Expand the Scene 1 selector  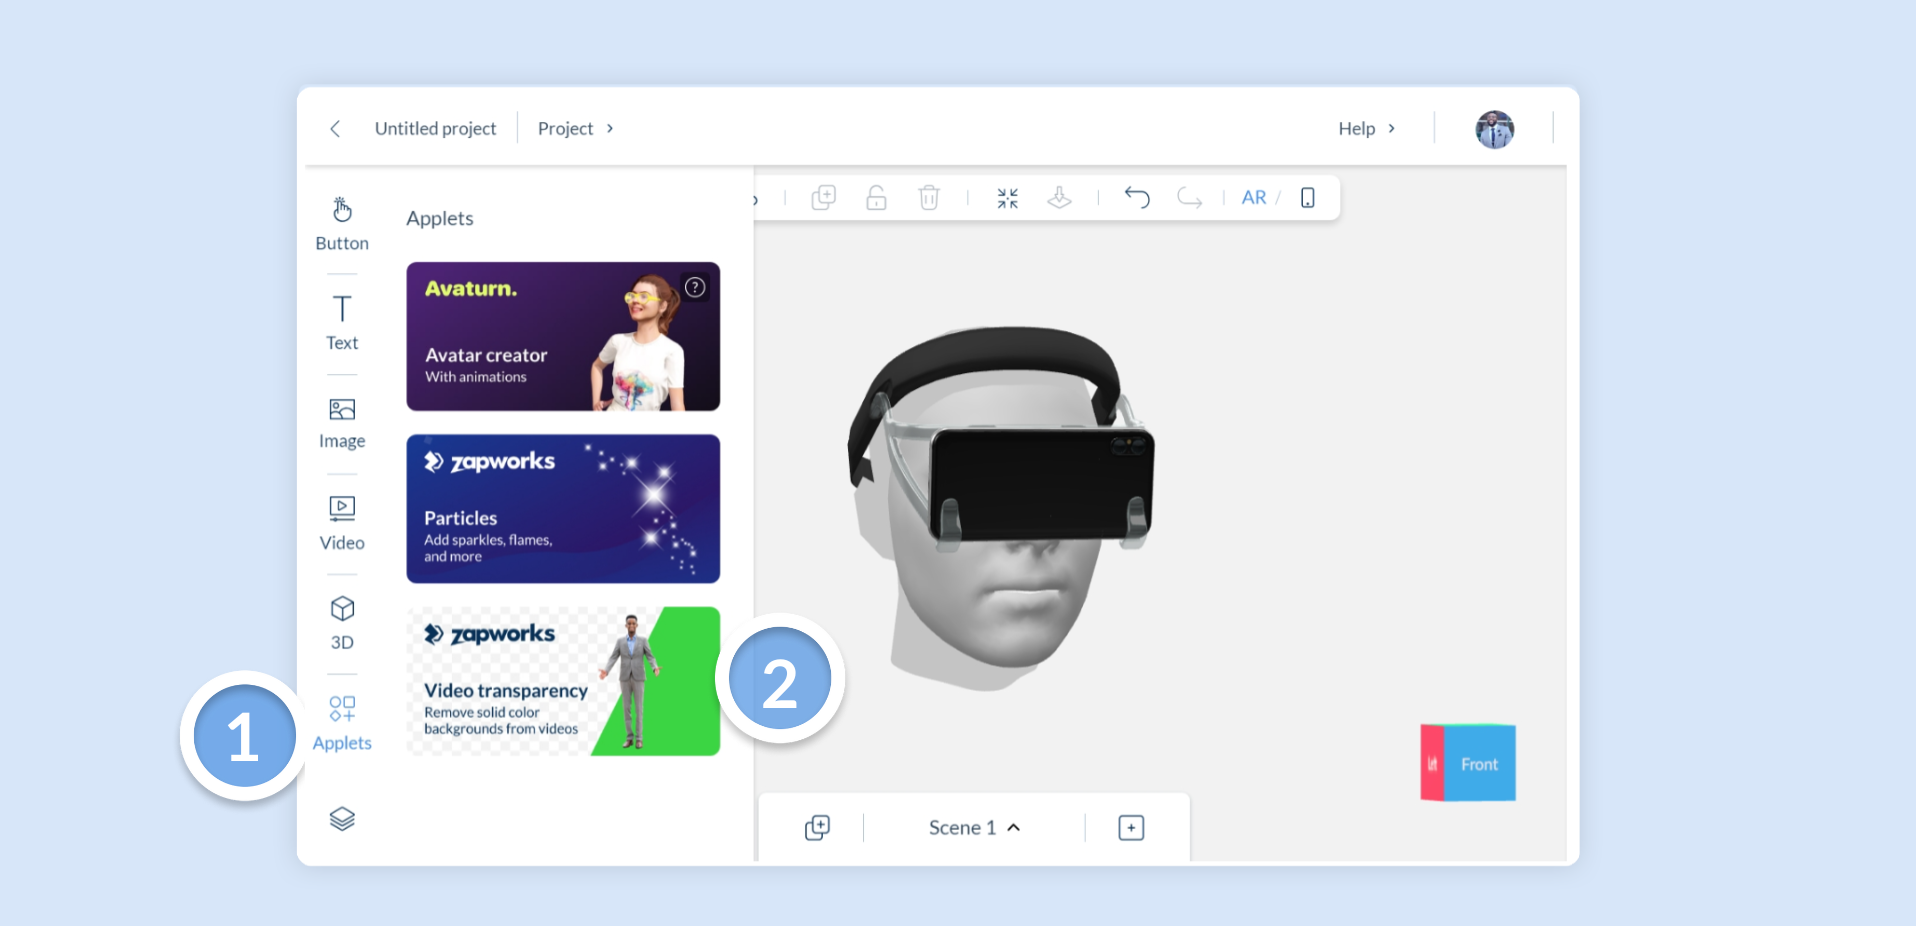(x=974, y=828)
